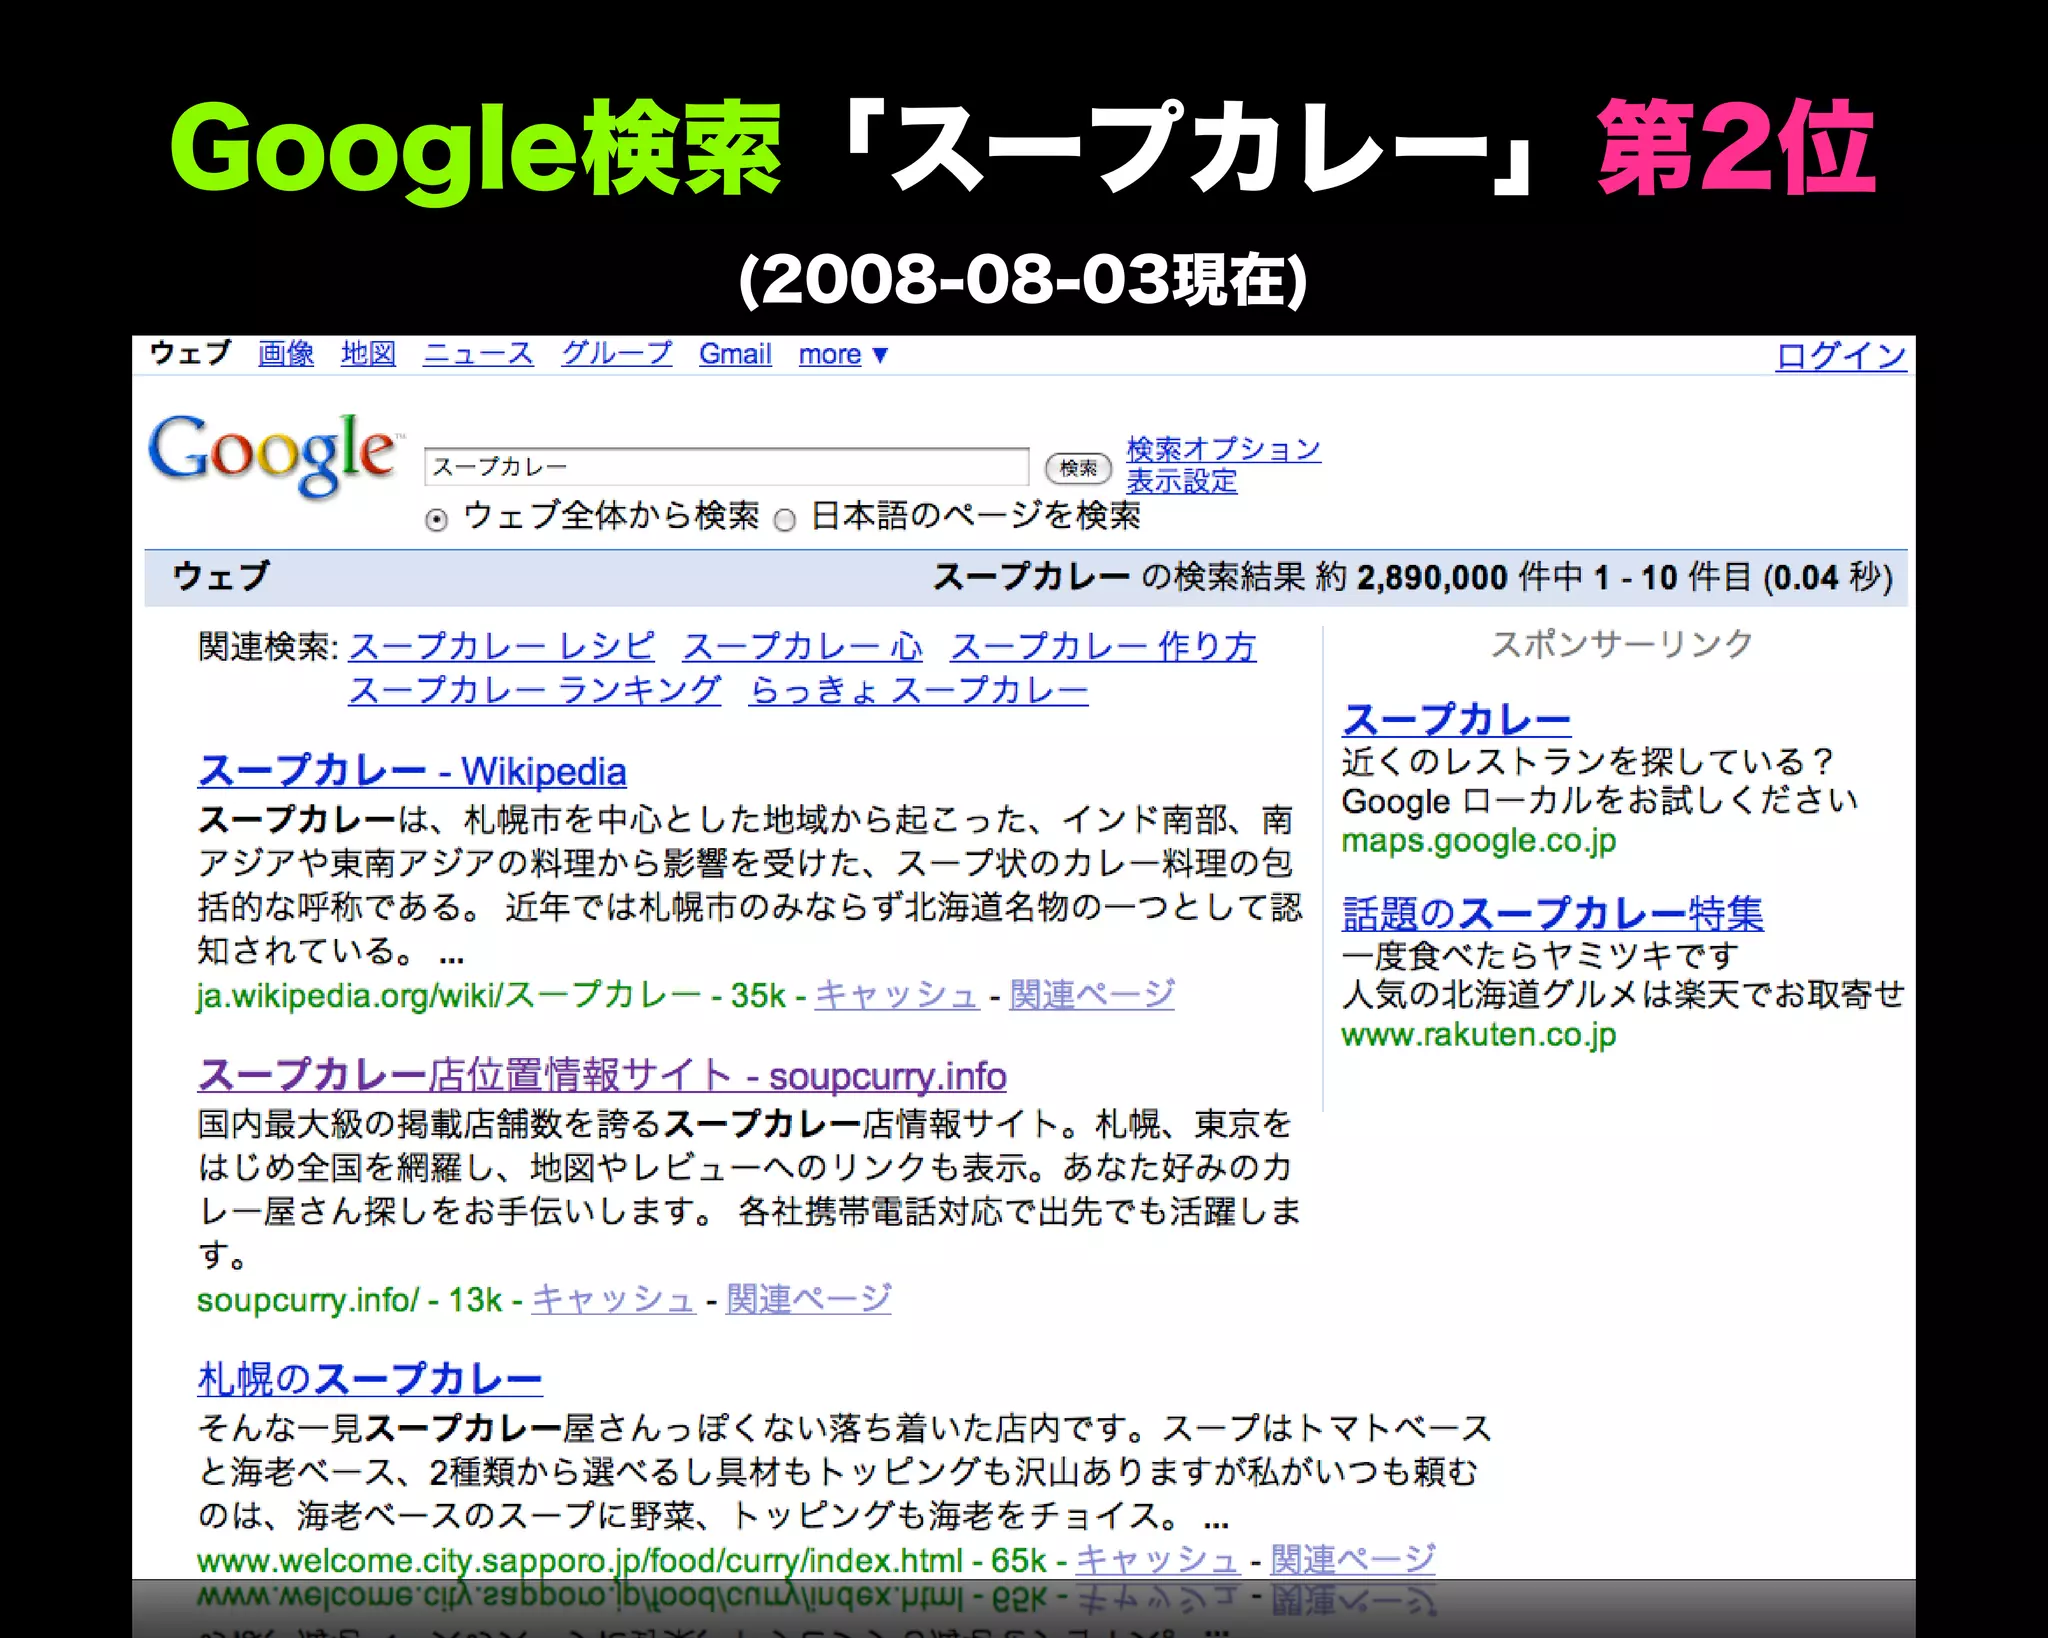
Task: Click the ja.wikipedia.org green URL text
Action: click(448, 995)
